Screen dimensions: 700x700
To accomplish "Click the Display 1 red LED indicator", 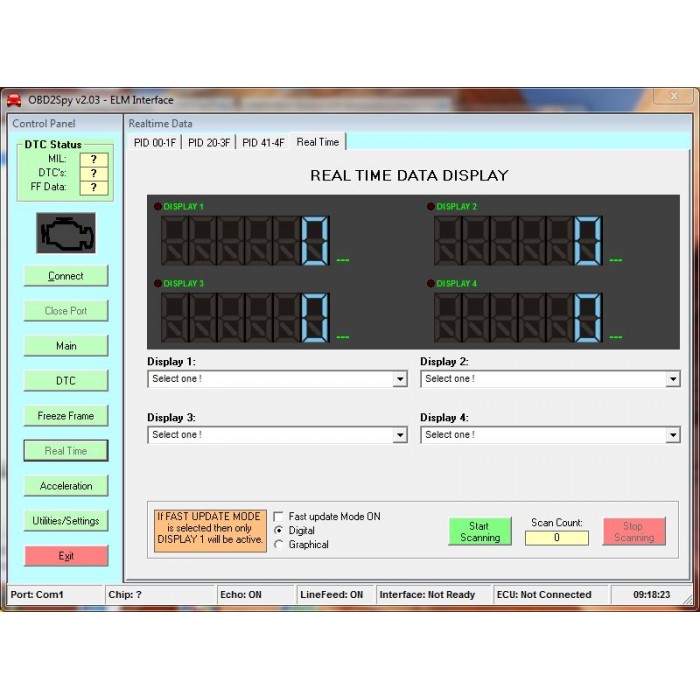I will [157, 206].
